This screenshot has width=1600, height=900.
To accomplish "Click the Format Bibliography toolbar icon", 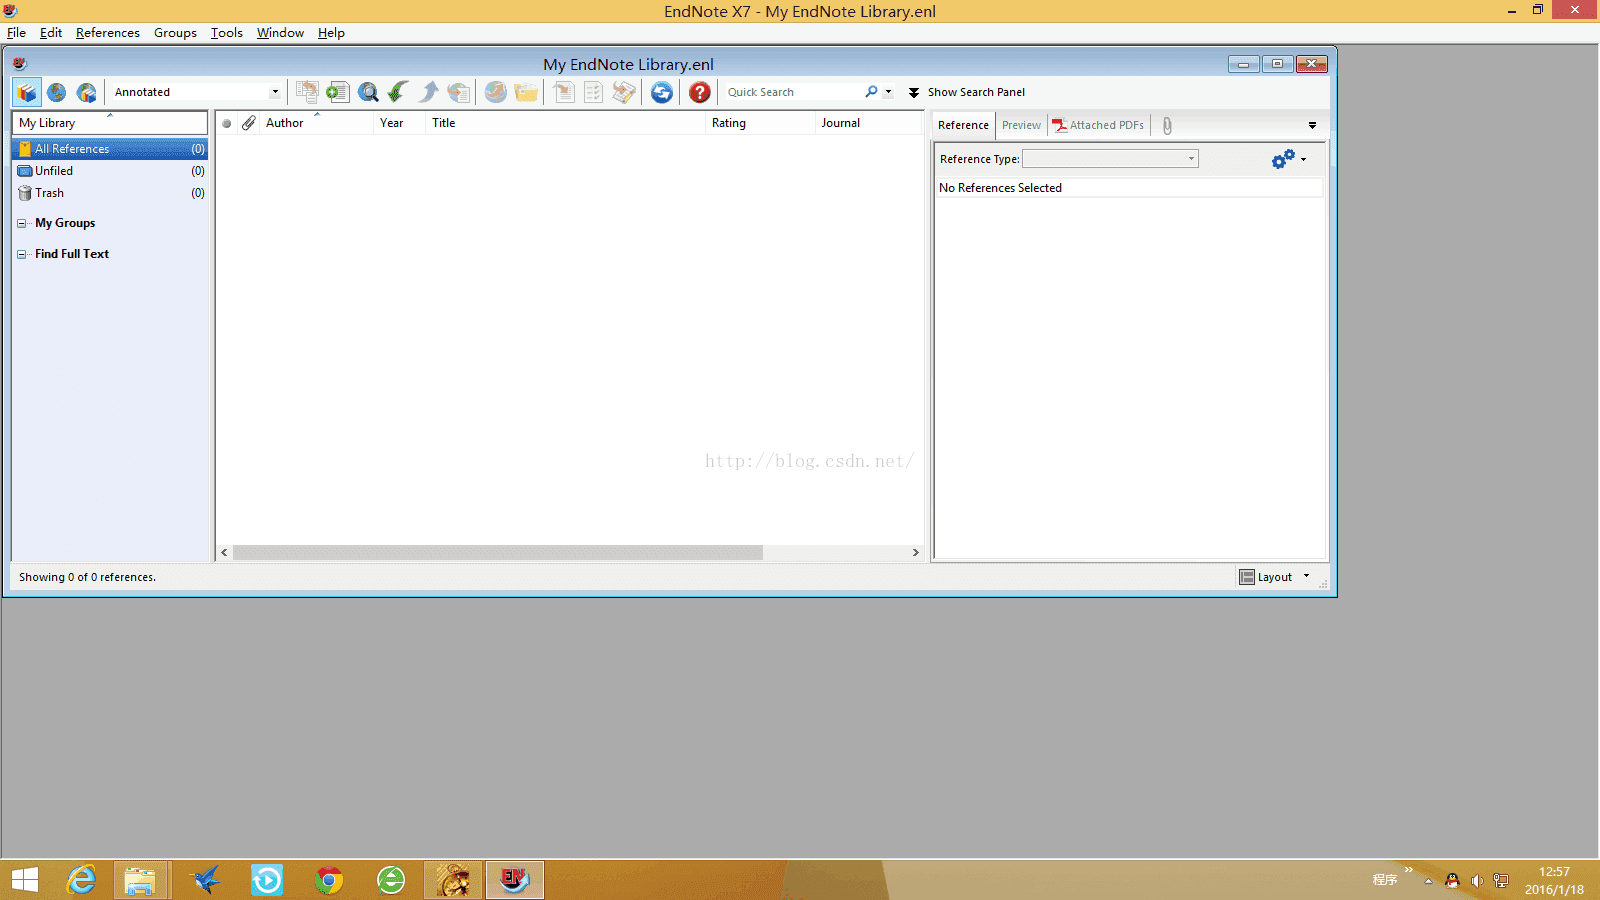I will pyautogui.click(x=594, y=92).
